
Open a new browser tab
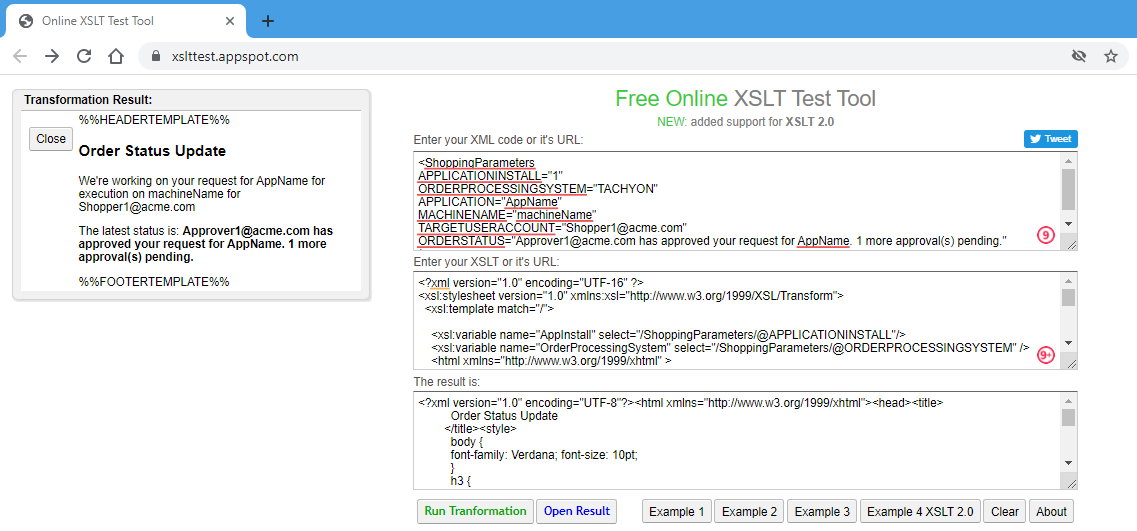pyautogui.click(x=268, y=21)
